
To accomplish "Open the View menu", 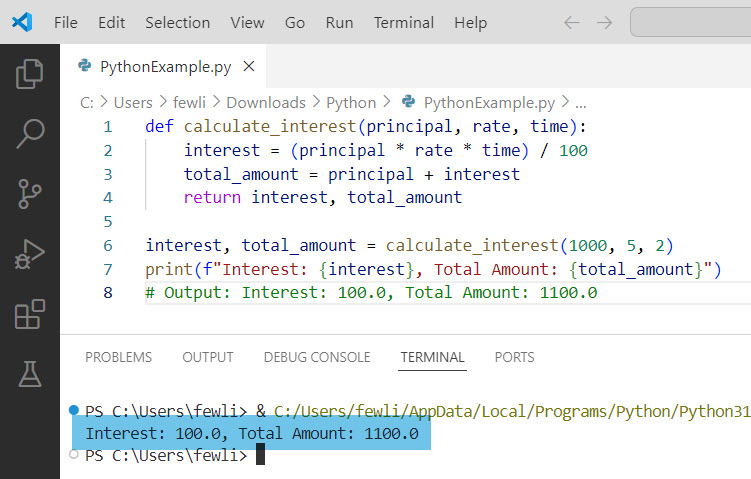I will (x=247, y=23).
